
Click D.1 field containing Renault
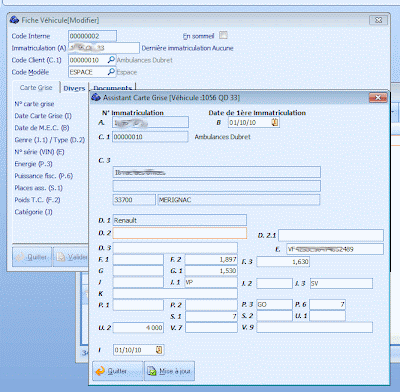pyautogui.click(x=180, y=220)
